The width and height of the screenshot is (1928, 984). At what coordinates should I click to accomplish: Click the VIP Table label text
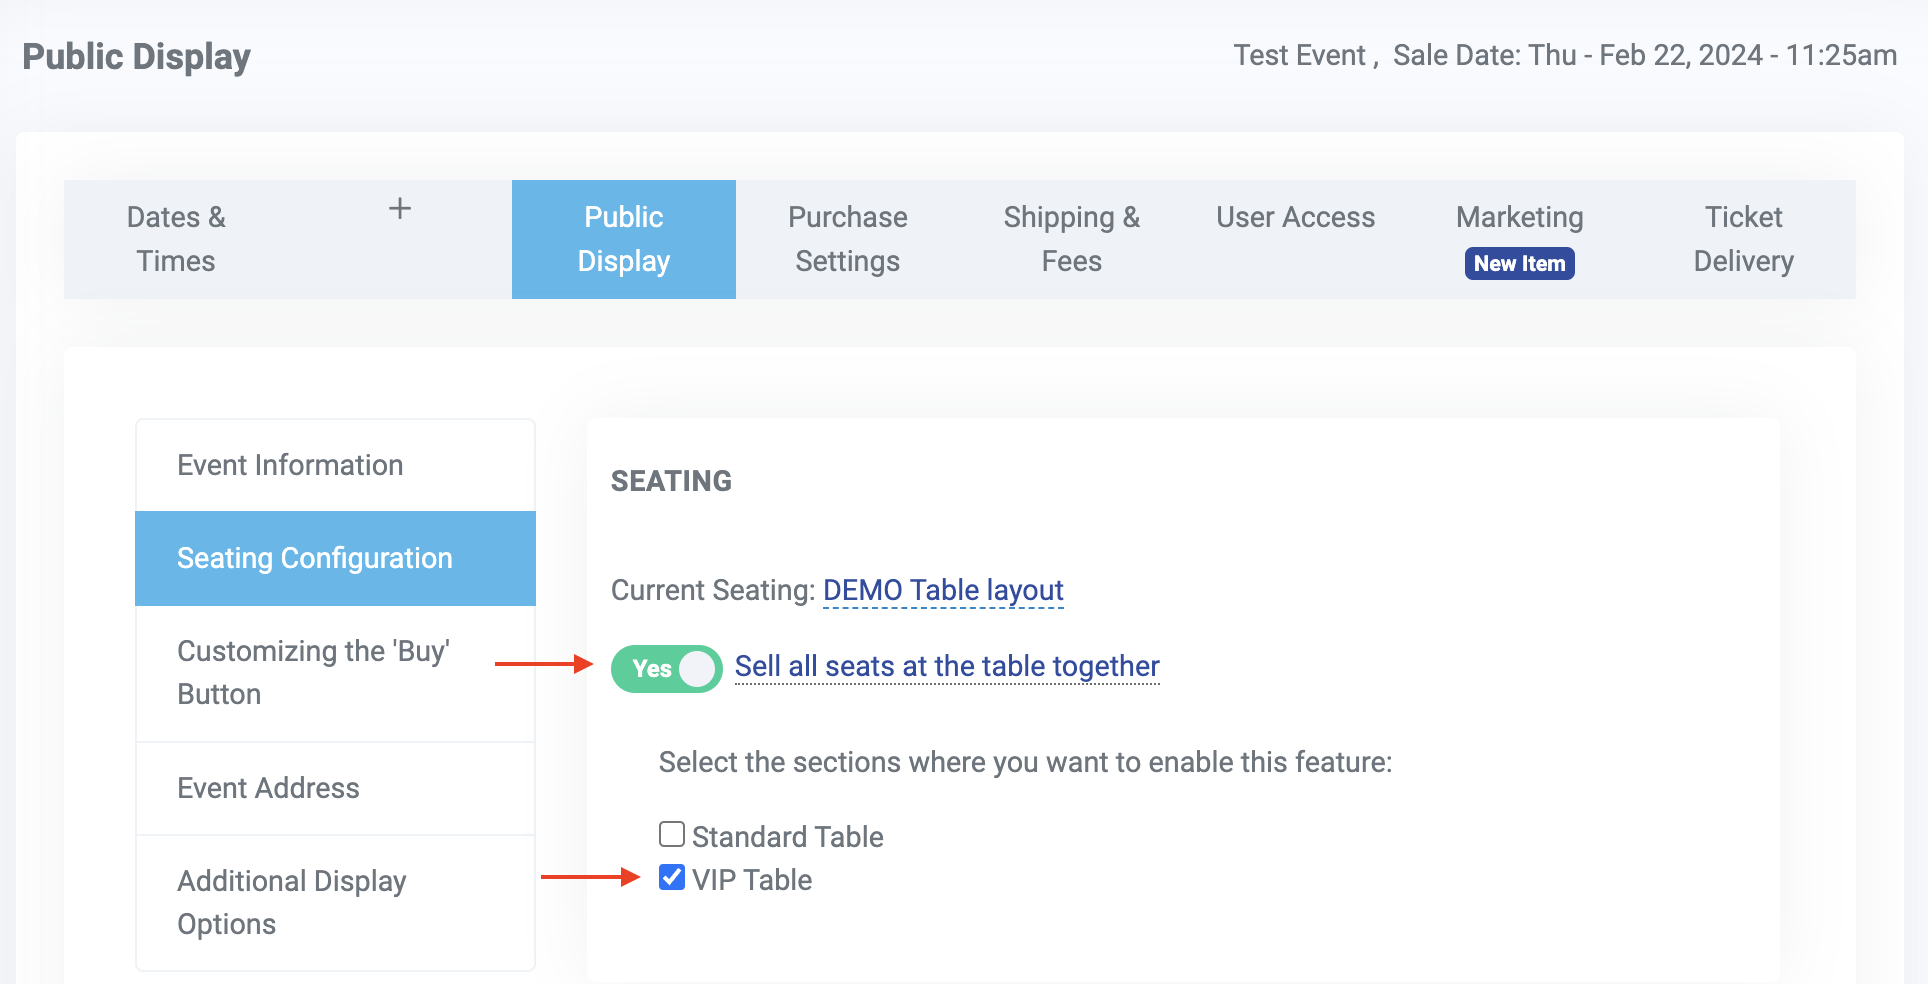pyautogui.click(x=752, y=880)
